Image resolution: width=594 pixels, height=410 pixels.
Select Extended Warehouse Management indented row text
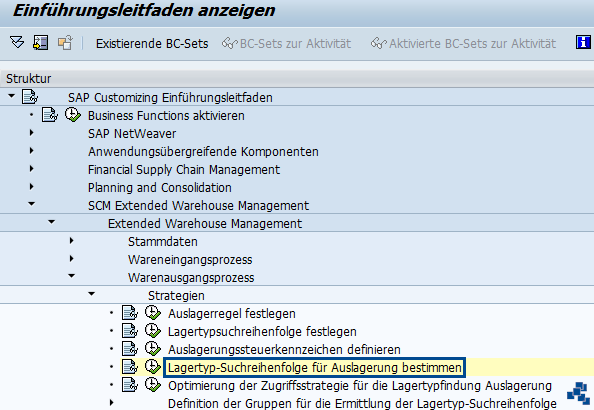pos(205,224)
